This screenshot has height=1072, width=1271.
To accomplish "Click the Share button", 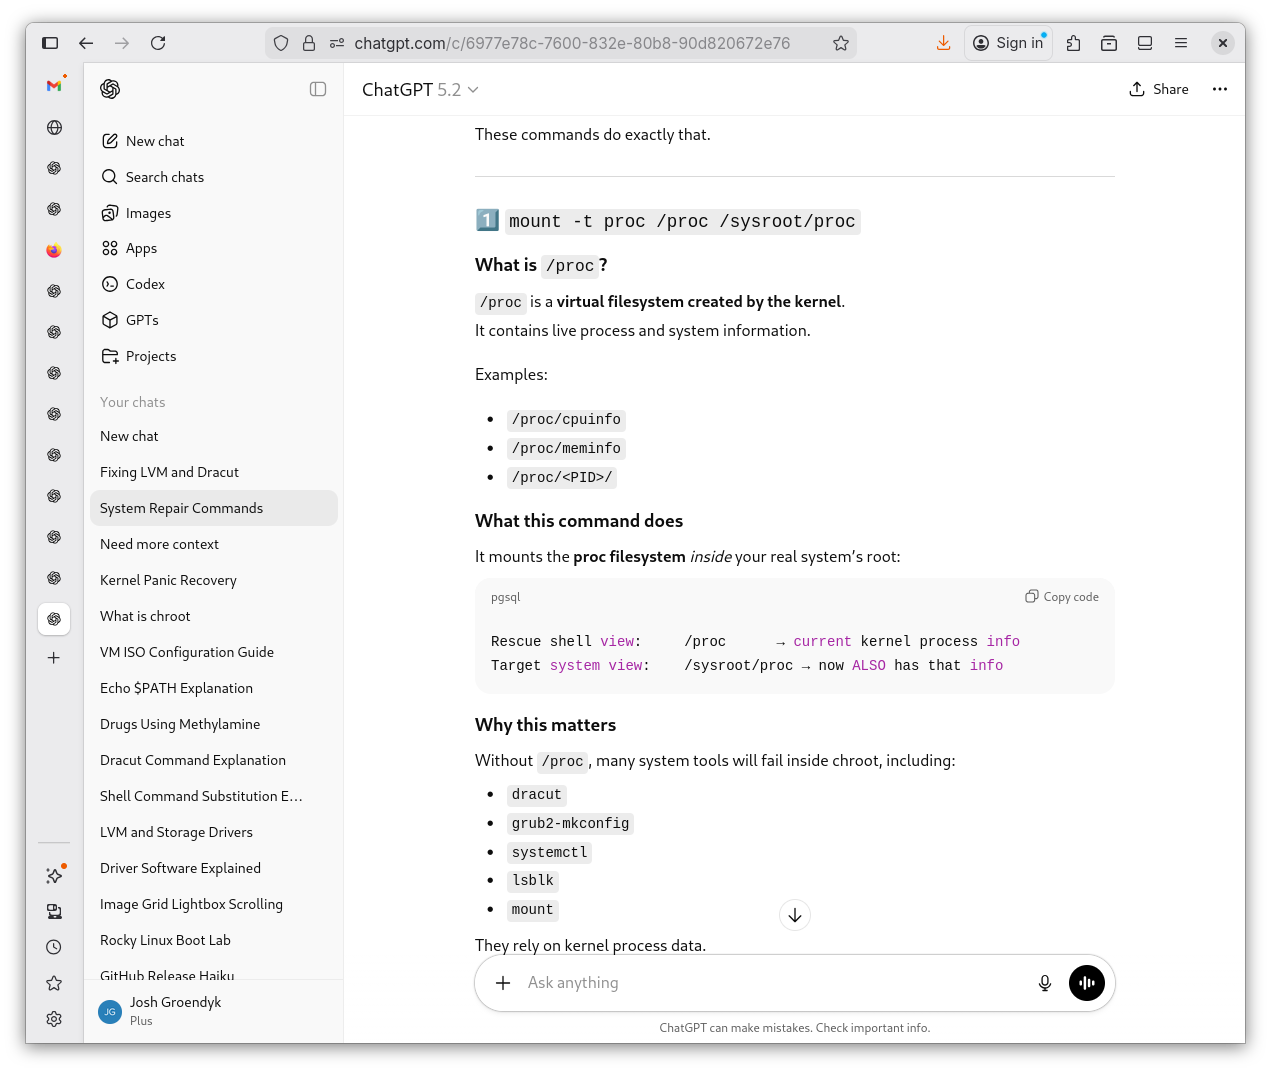I will (x=1159, y=89).
